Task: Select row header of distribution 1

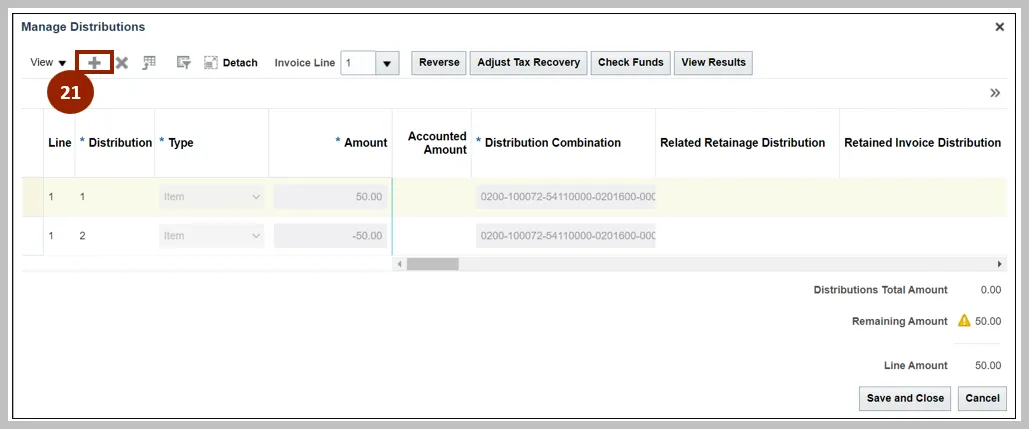Action: pyautogui.click(x=33, y=196)
